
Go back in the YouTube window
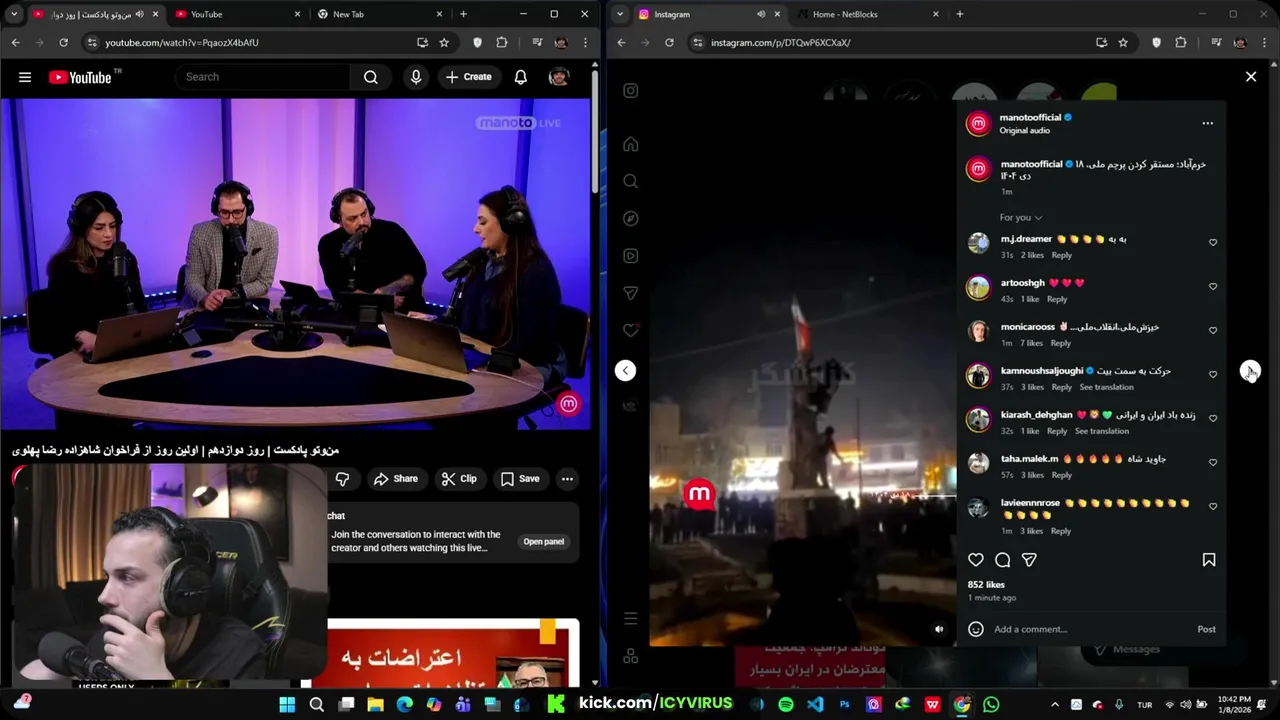(15, 43)
